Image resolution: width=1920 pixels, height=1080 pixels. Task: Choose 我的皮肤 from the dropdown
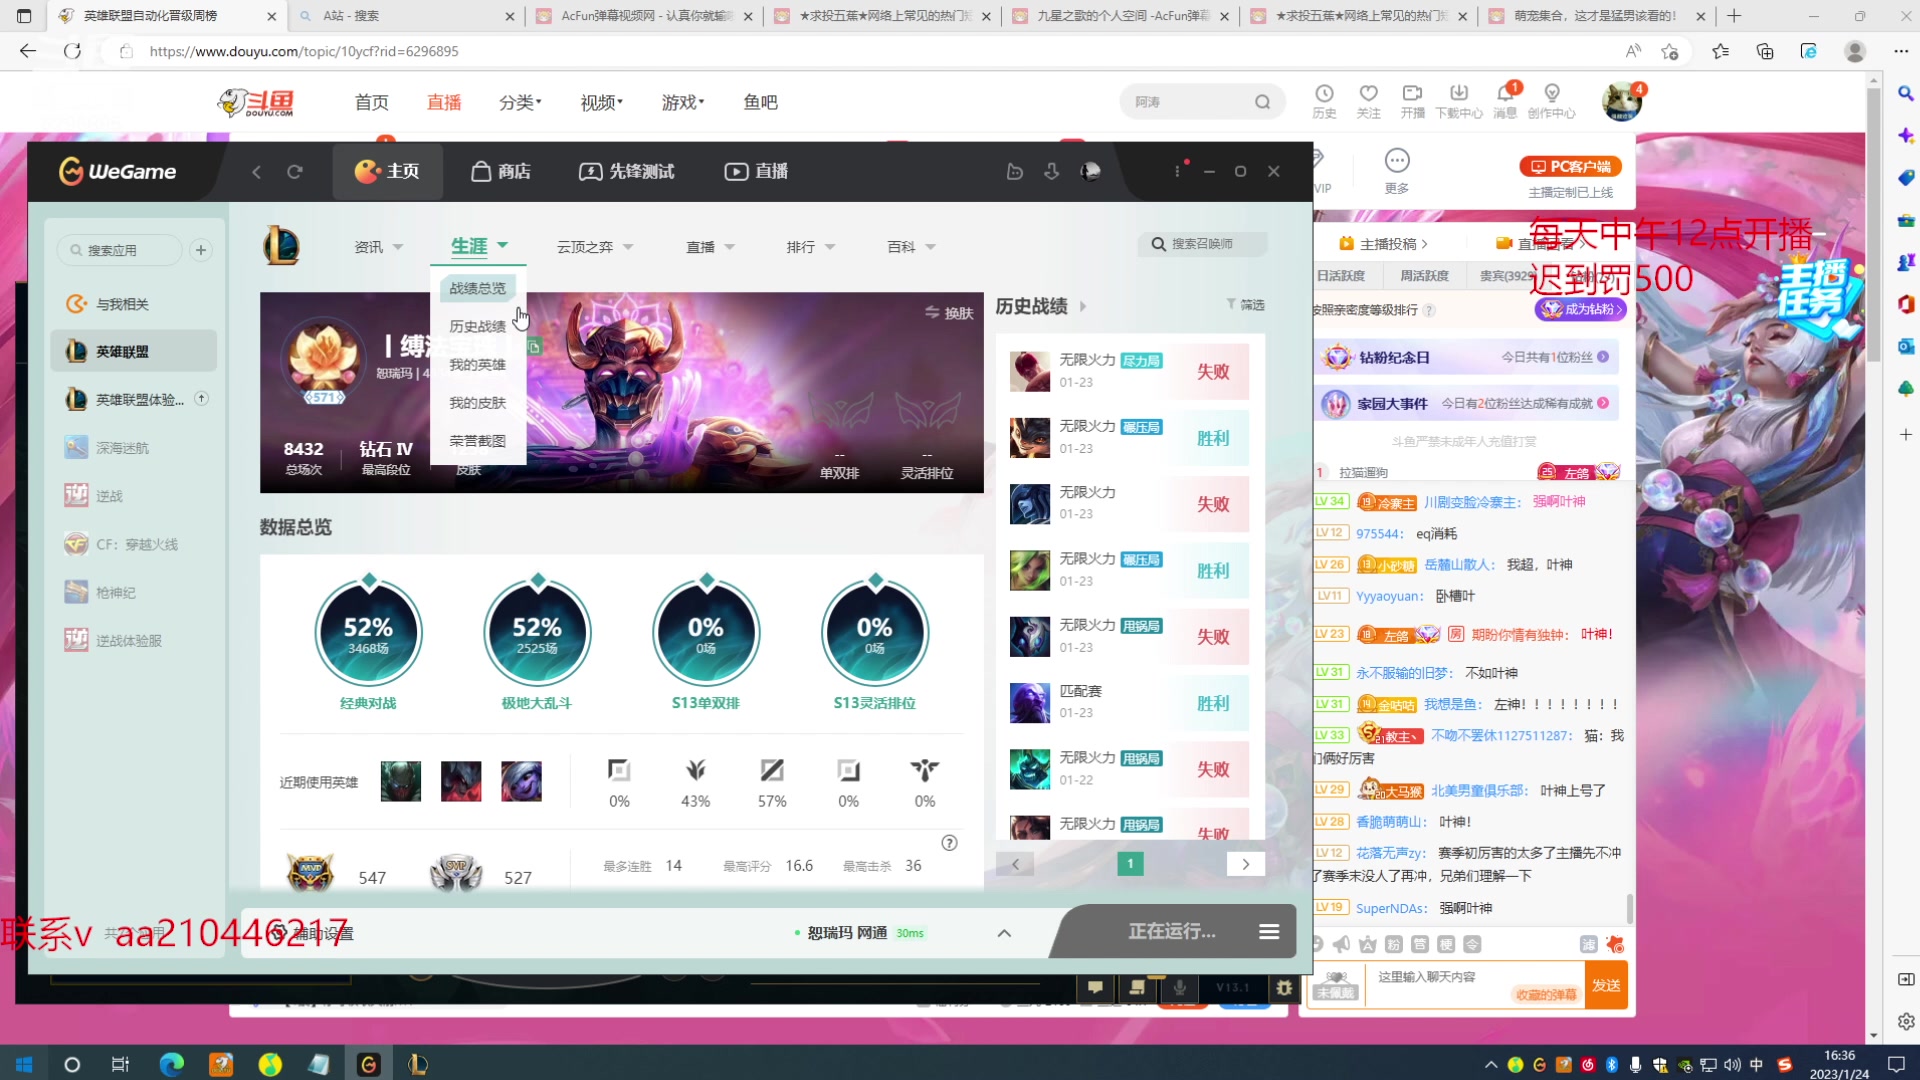point(477,403)
